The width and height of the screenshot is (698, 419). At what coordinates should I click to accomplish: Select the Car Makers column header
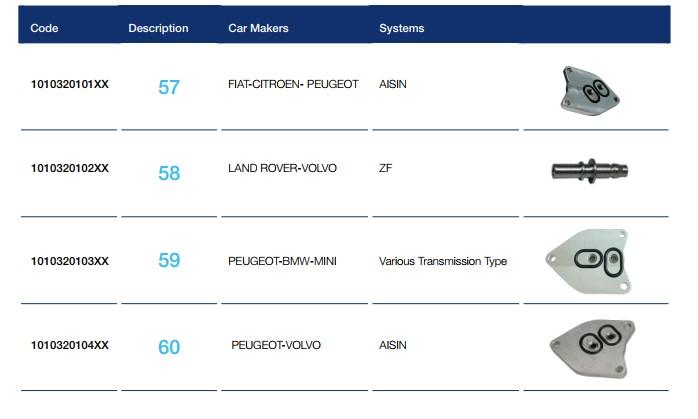[x=258, y=28]
